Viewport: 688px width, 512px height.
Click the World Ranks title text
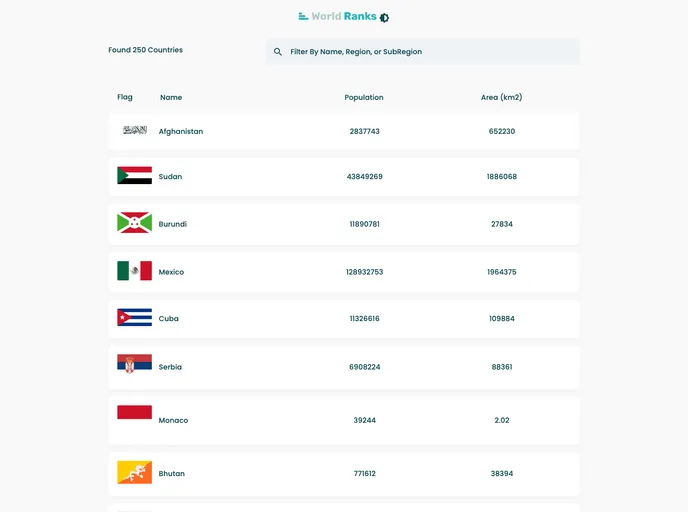click(344, 16)
